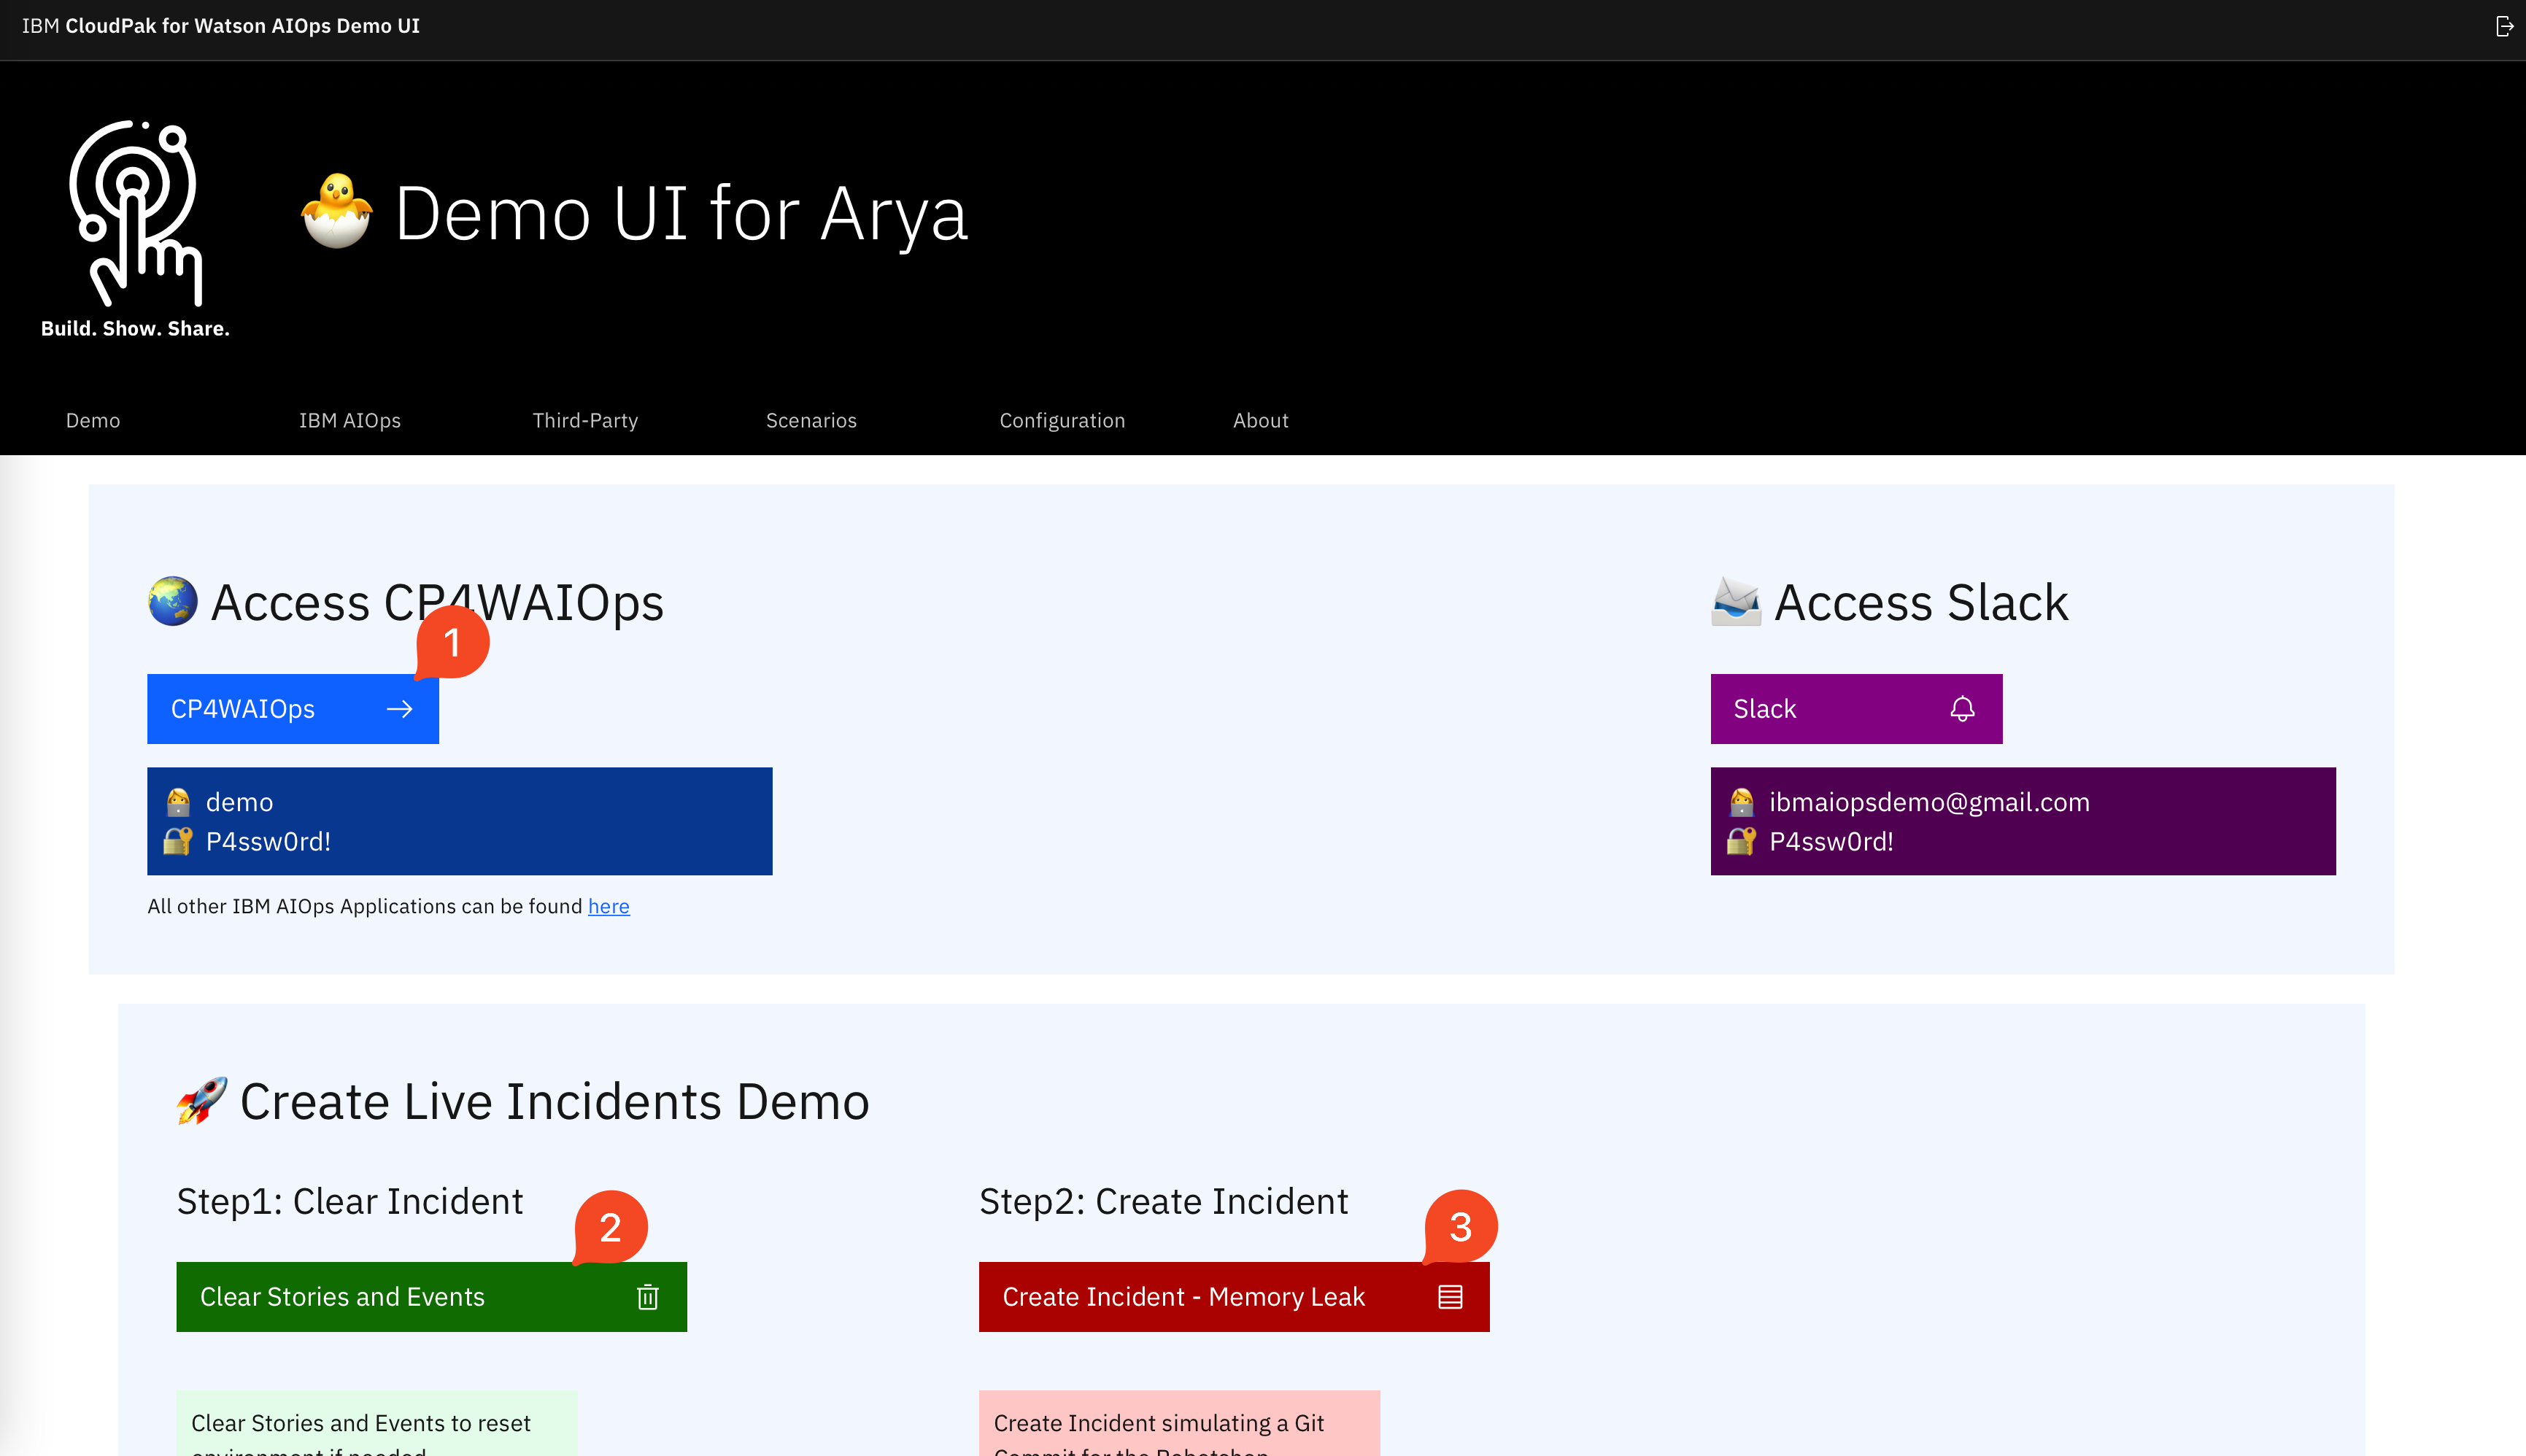Click the rocket icon beside Create Live Incidents
This screenshot has height=1456, width=2526.
click(202, 1101)
